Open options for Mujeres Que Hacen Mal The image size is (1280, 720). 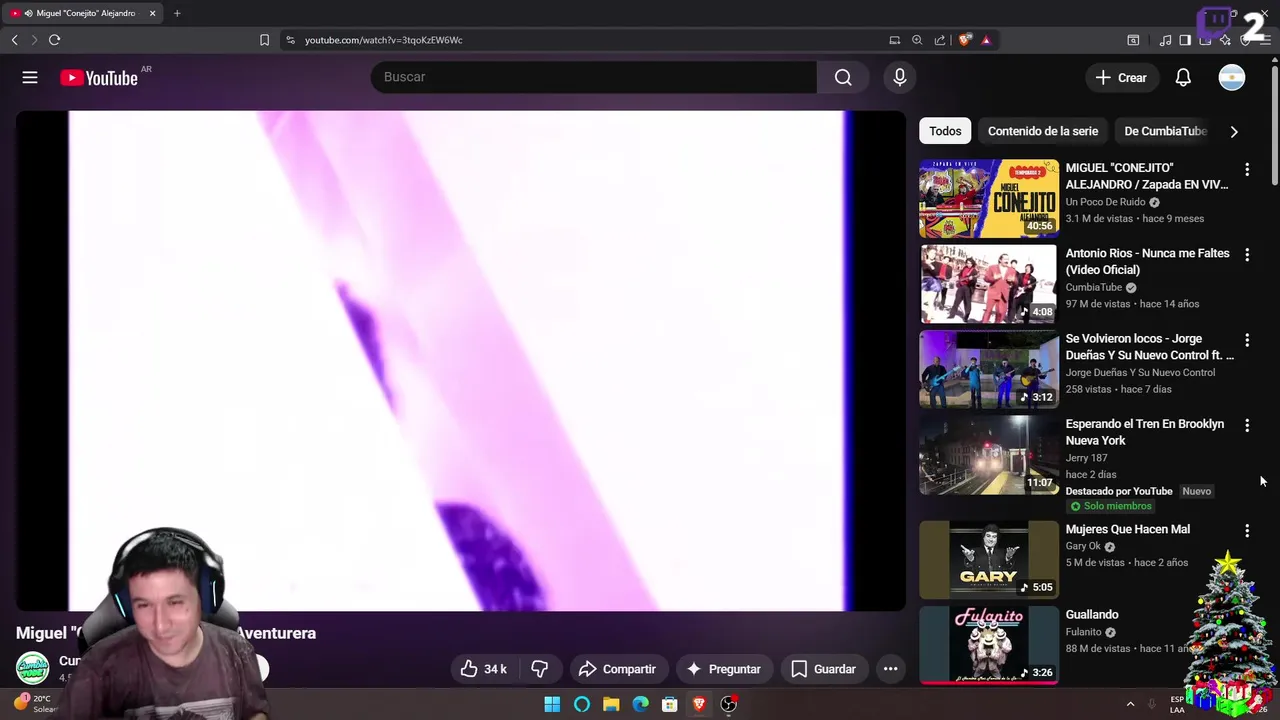pos(1247,531)
